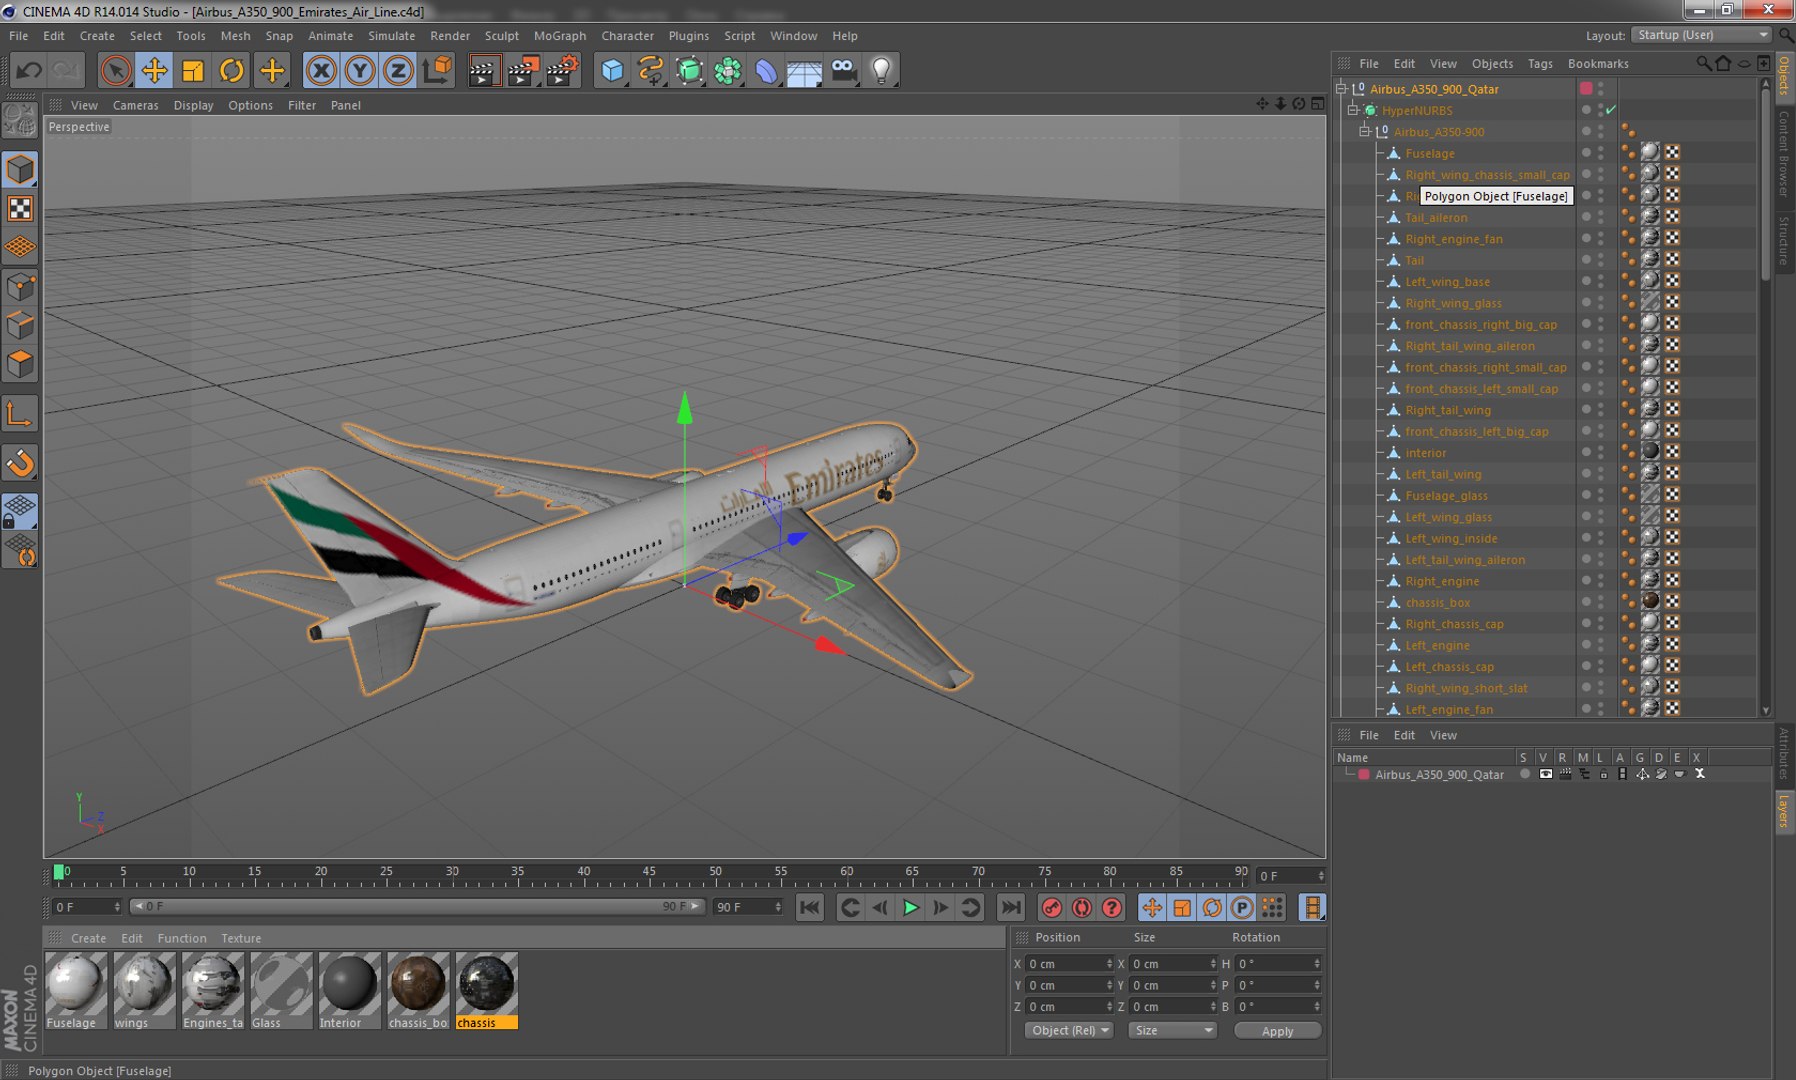The image size is (1796, 1080).
Task: Toggle the X axis lock icon
Action: pyautogui.click(x=321, y=71)
